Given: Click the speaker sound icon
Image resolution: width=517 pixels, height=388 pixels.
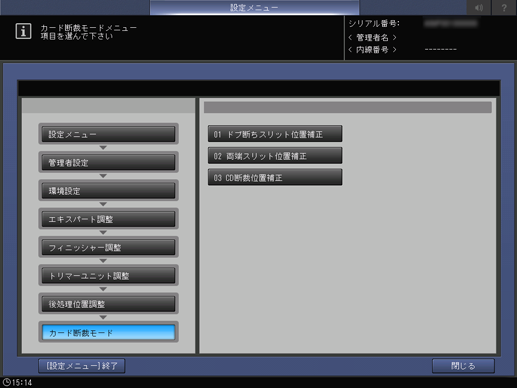Looking at the screenshot, I should (x=479, y=7).
